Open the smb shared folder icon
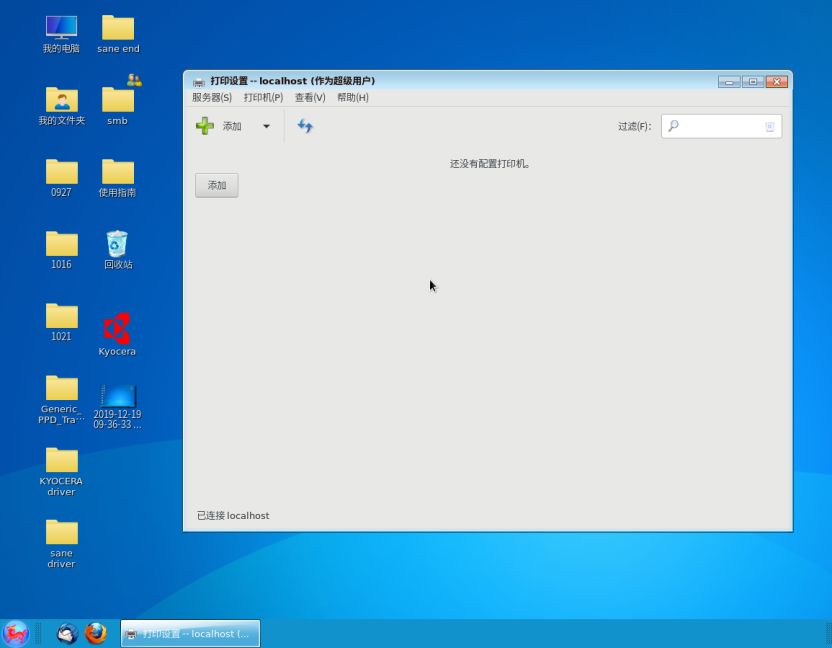This screenshot has height=648, width=832. [117, 100]
